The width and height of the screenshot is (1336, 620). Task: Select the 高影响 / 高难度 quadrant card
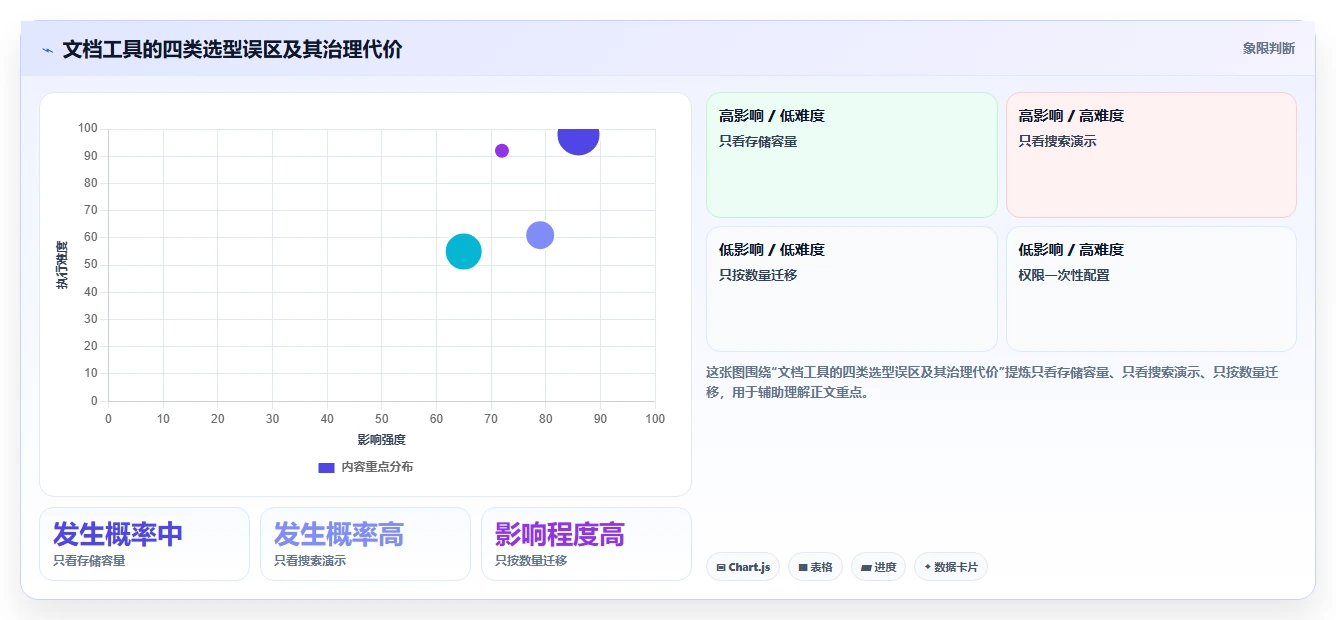point(1151,155)
